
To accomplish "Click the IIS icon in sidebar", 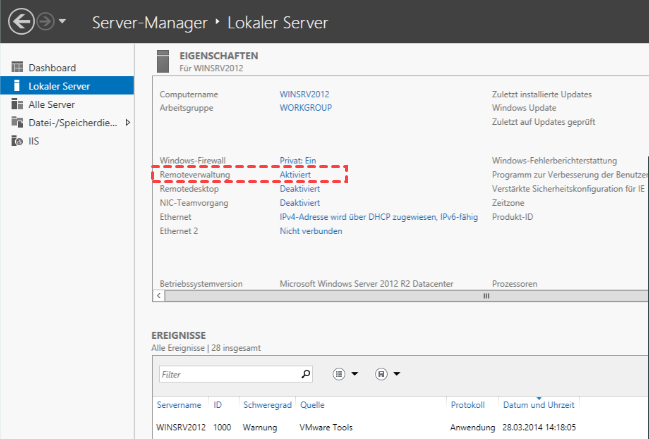I will (17, 141).
